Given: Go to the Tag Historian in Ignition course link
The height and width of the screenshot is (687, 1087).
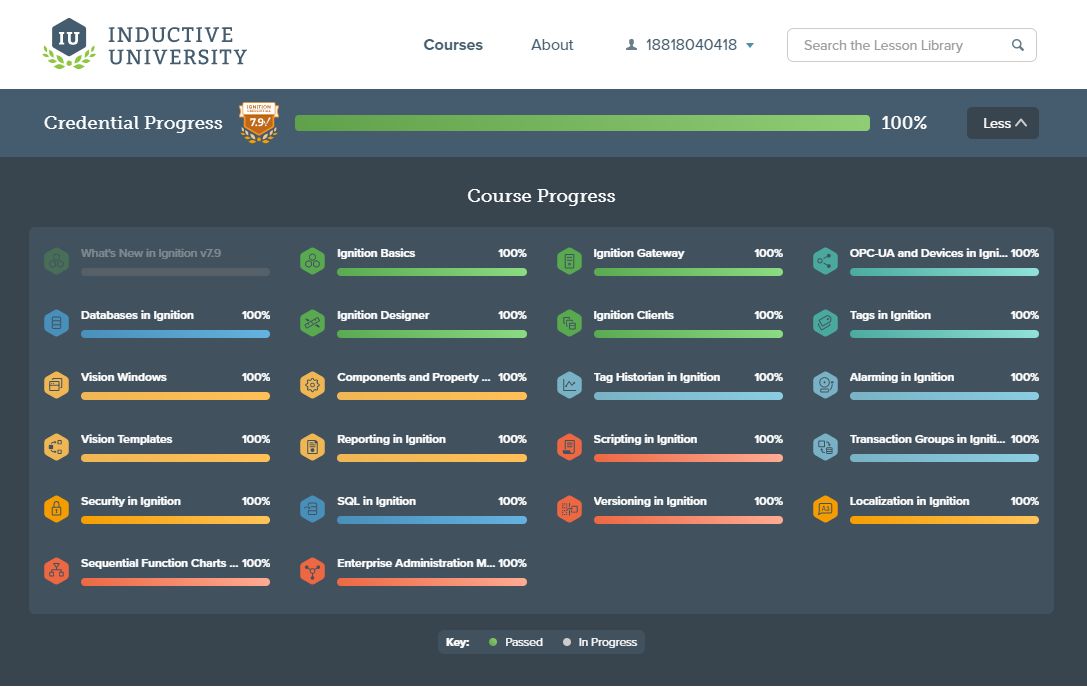Looking at the screenshot, I should click(656, 377).
